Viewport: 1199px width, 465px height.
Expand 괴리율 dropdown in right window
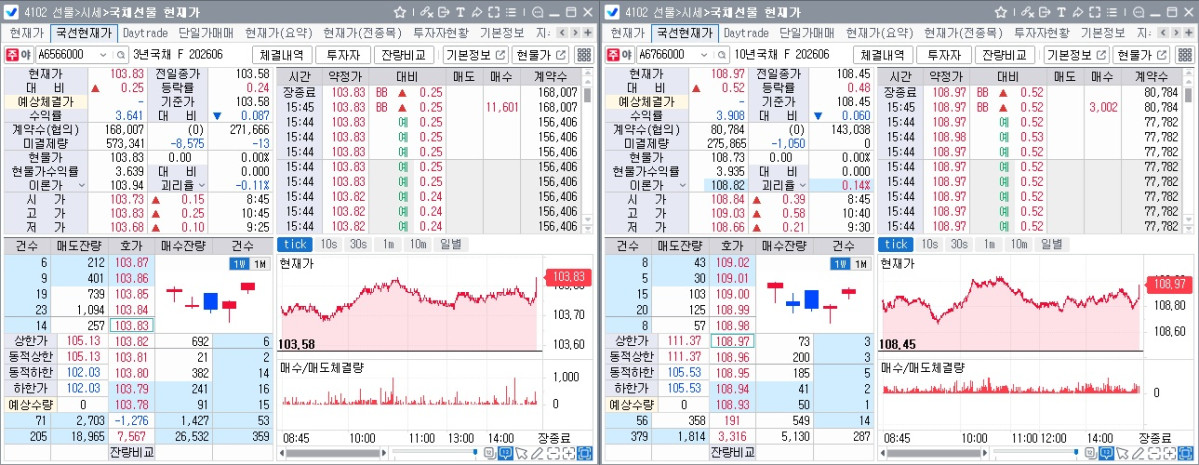pos(804,185)
